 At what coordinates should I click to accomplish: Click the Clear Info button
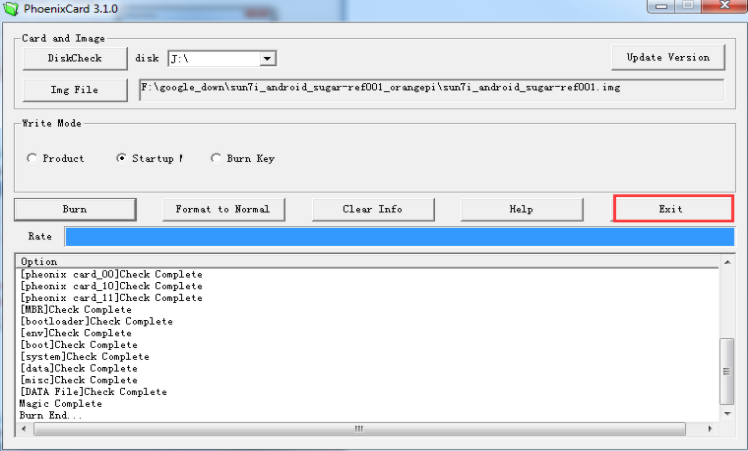[x=373, y=210]
